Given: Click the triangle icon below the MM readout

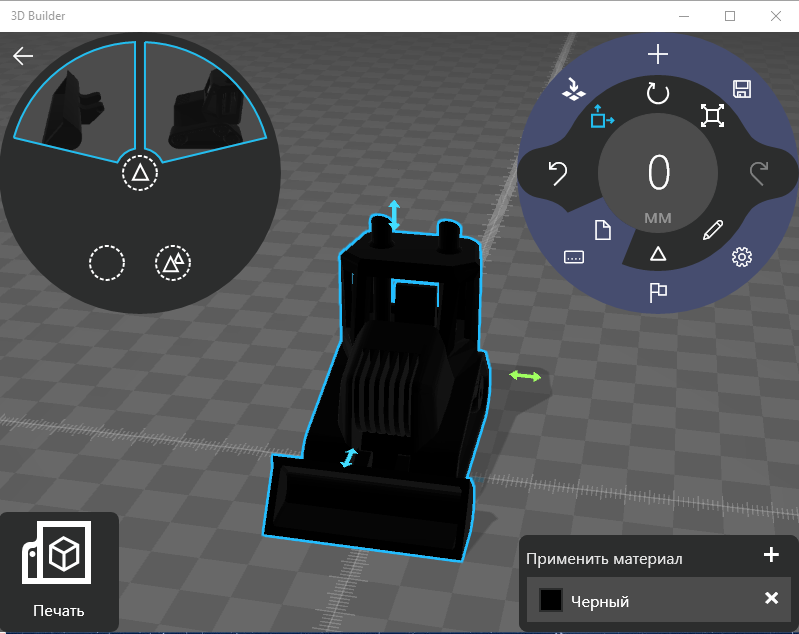Looking at the screenshot, I should [x=657, y=254].
